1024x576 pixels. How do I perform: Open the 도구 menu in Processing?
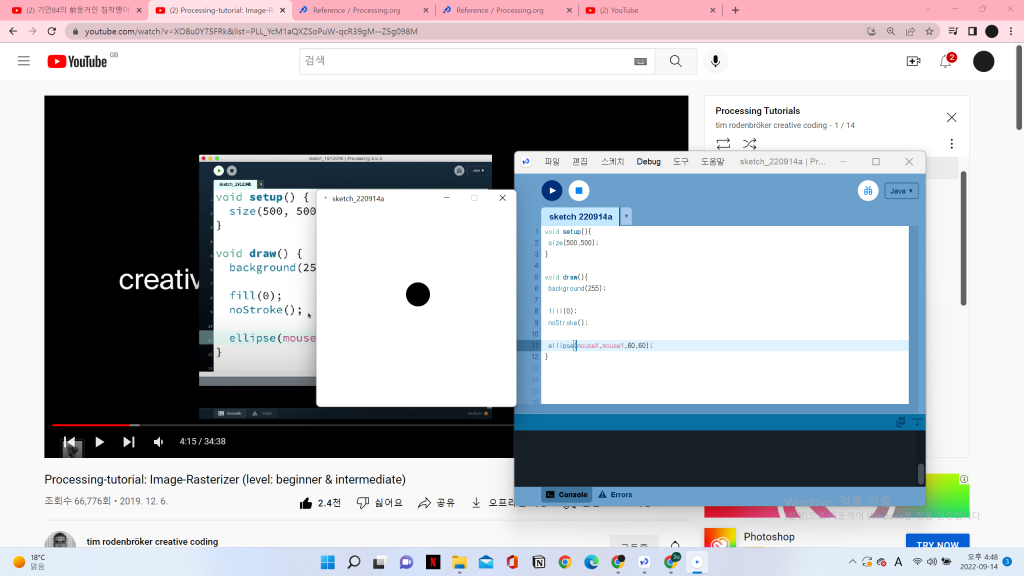(x=680, y=161)
